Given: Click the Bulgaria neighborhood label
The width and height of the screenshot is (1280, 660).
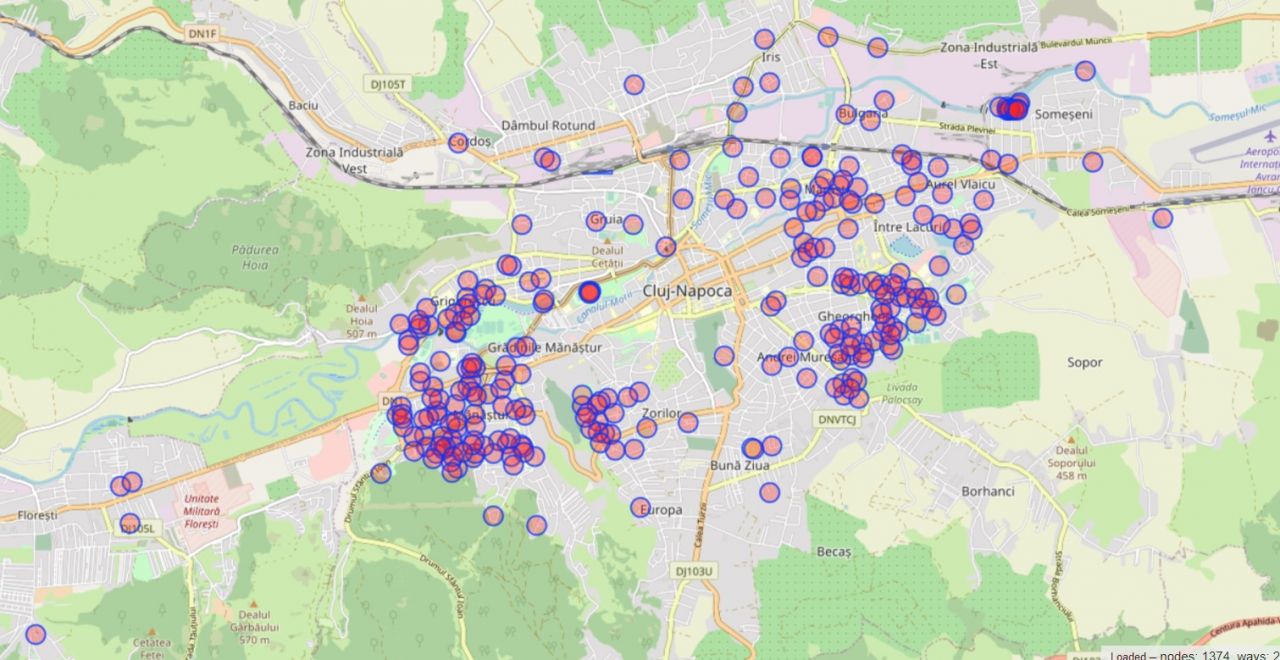Looking at the screenshot, I should (x=864, y=114).
